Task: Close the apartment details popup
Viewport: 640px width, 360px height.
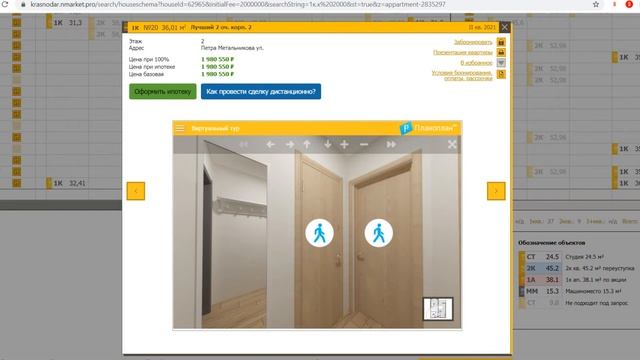Action: 505,27
